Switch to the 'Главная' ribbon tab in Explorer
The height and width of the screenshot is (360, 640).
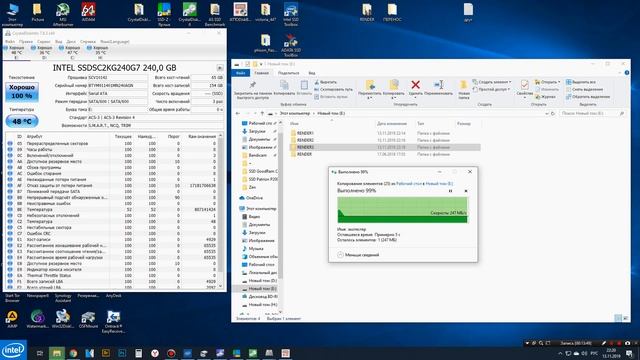coord(261,73)
